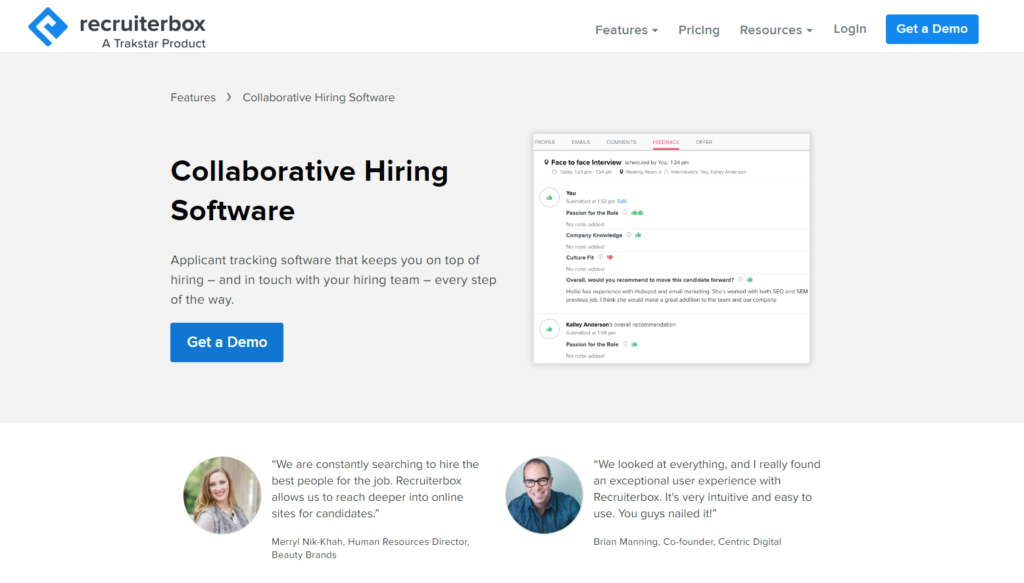Image resolution: width=1024 pixels, height=583 pixels.
Task: Click Kalley Anderson's overall recommendation heading
Action: pyautogui.click(x=621, y=324)
